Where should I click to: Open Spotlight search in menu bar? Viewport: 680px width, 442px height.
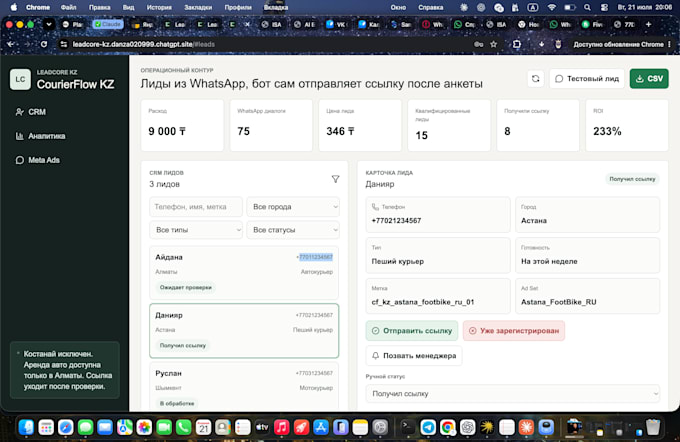tap(587, 7)
